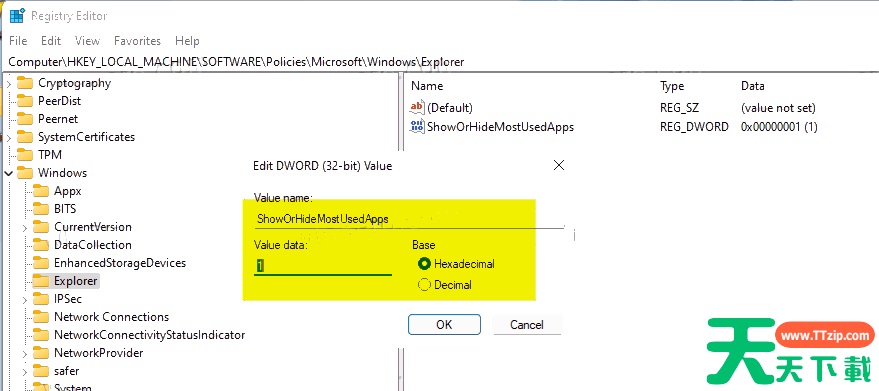Image resolution: width=879 pixels, height=391 pixels.
Task: Click the Cryptography folder icon
Action: (25, 83)
